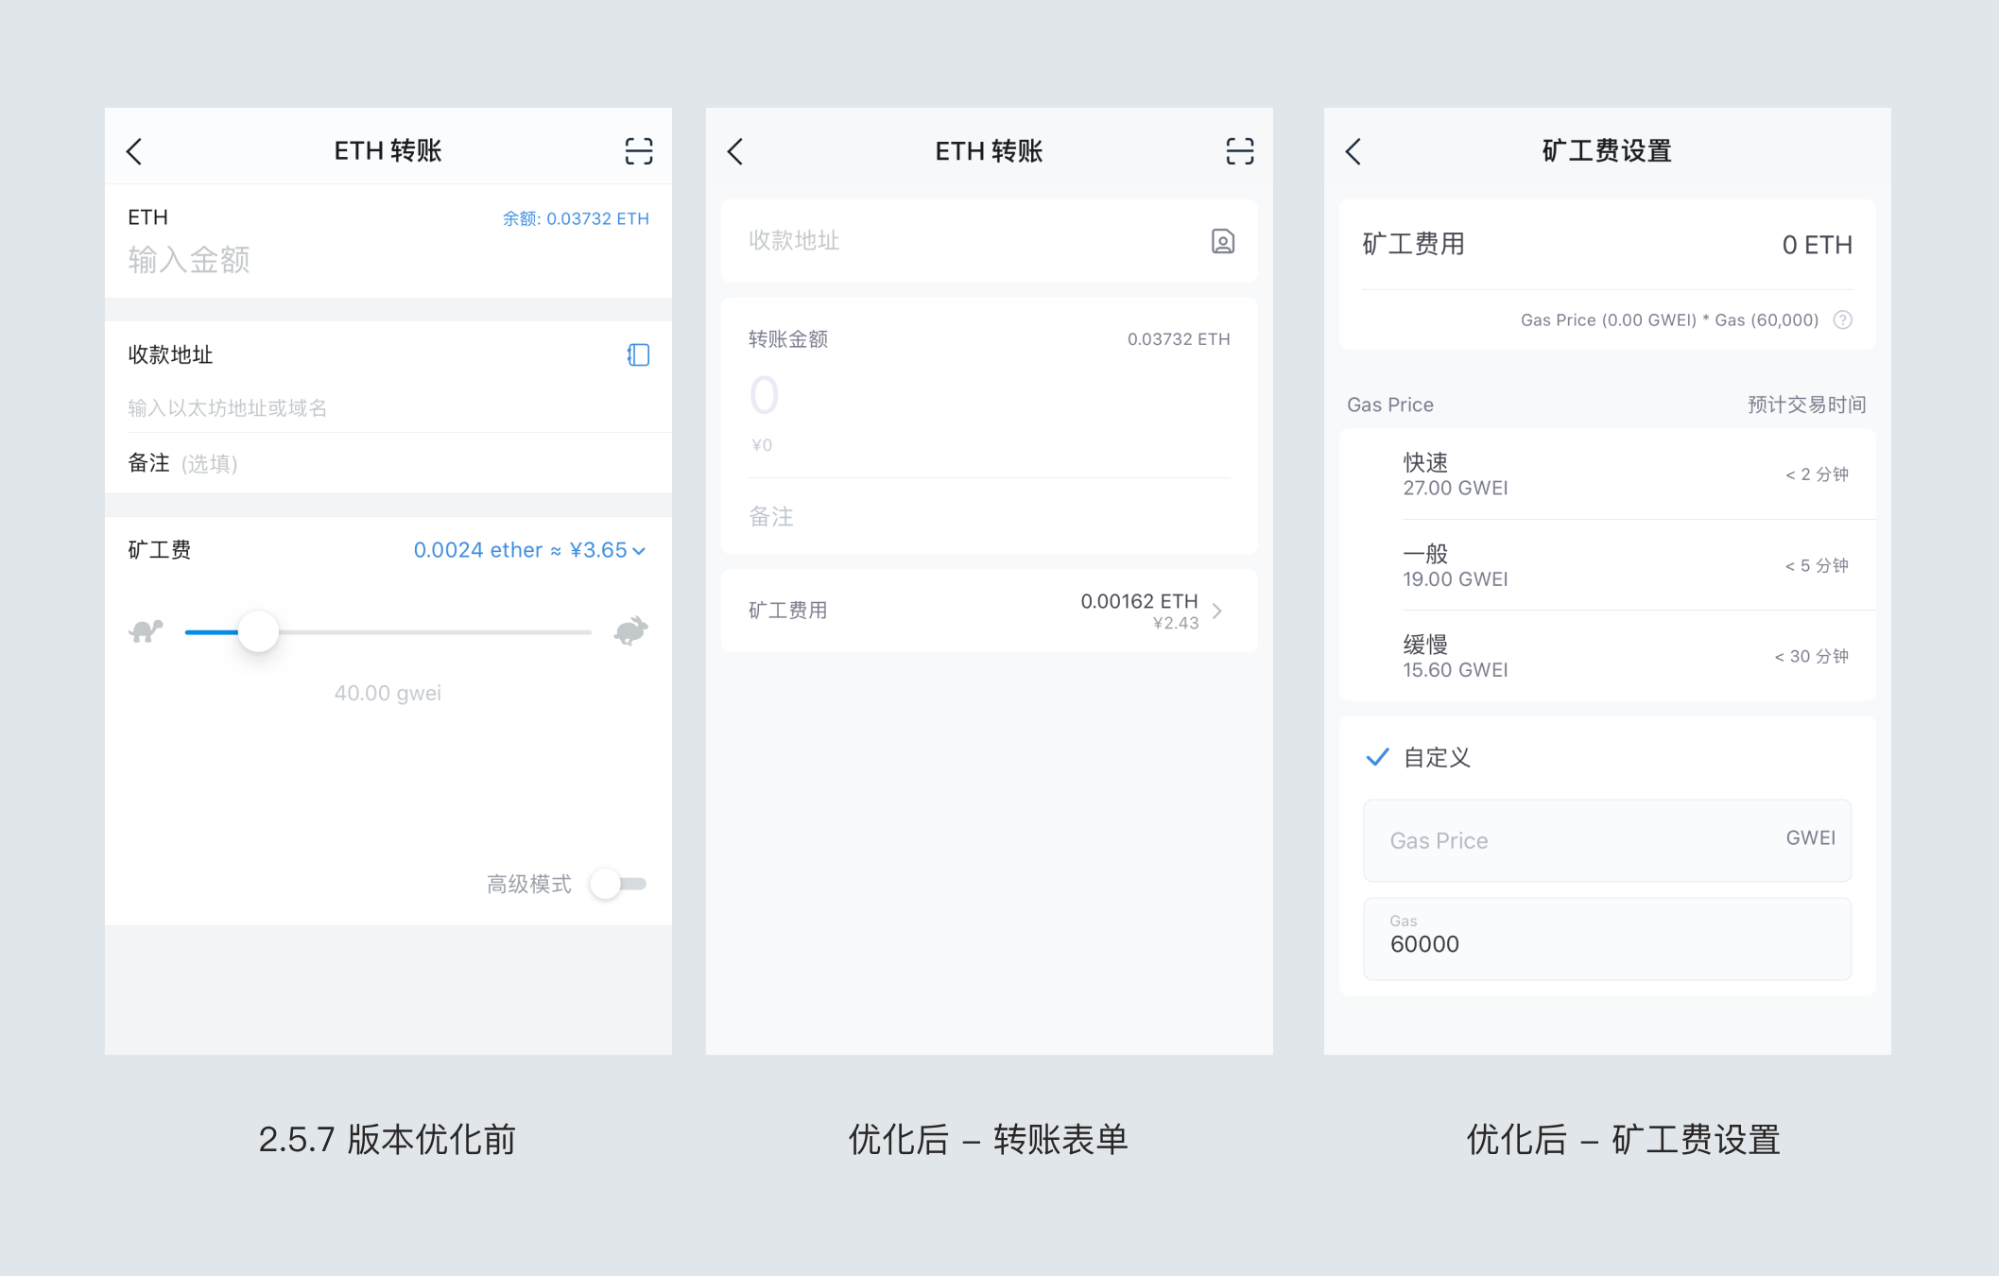Click the rabbit fast-speed icon

(631, 631)
